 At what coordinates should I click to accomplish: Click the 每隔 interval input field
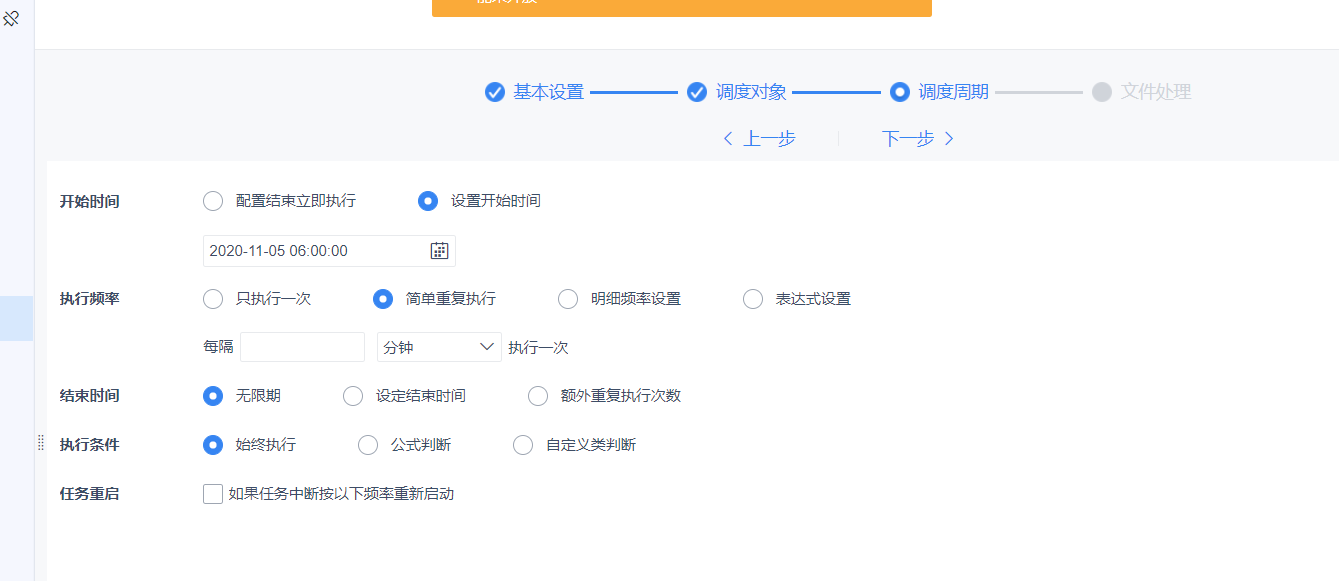(x=302, y=347)
